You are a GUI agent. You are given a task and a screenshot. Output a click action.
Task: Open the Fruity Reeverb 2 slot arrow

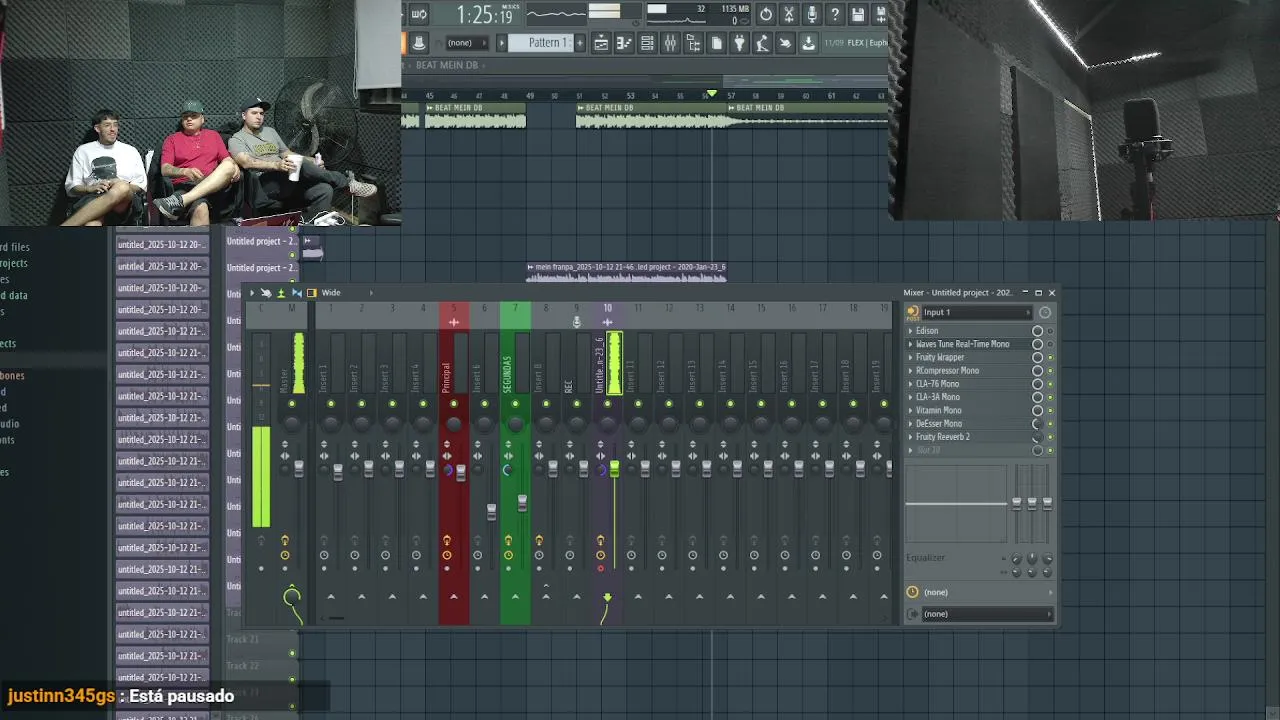910,437
